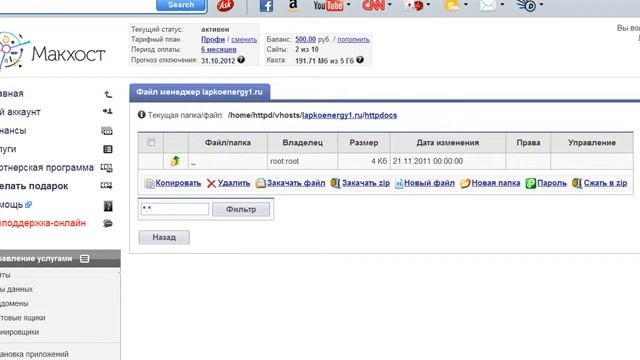Open the Facebook toolbar icon
640x360 pixels.
tap(267, 6)
